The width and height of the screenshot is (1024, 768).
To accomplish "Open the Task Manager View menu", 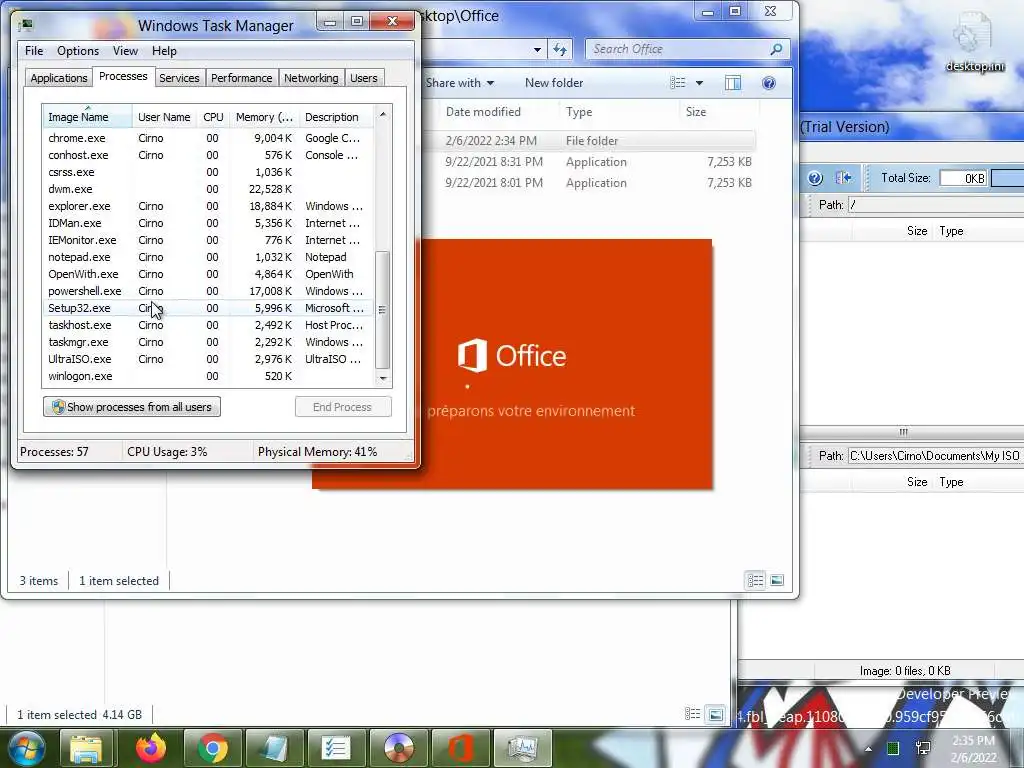I will pyautogui.click(x=125, y=51).
